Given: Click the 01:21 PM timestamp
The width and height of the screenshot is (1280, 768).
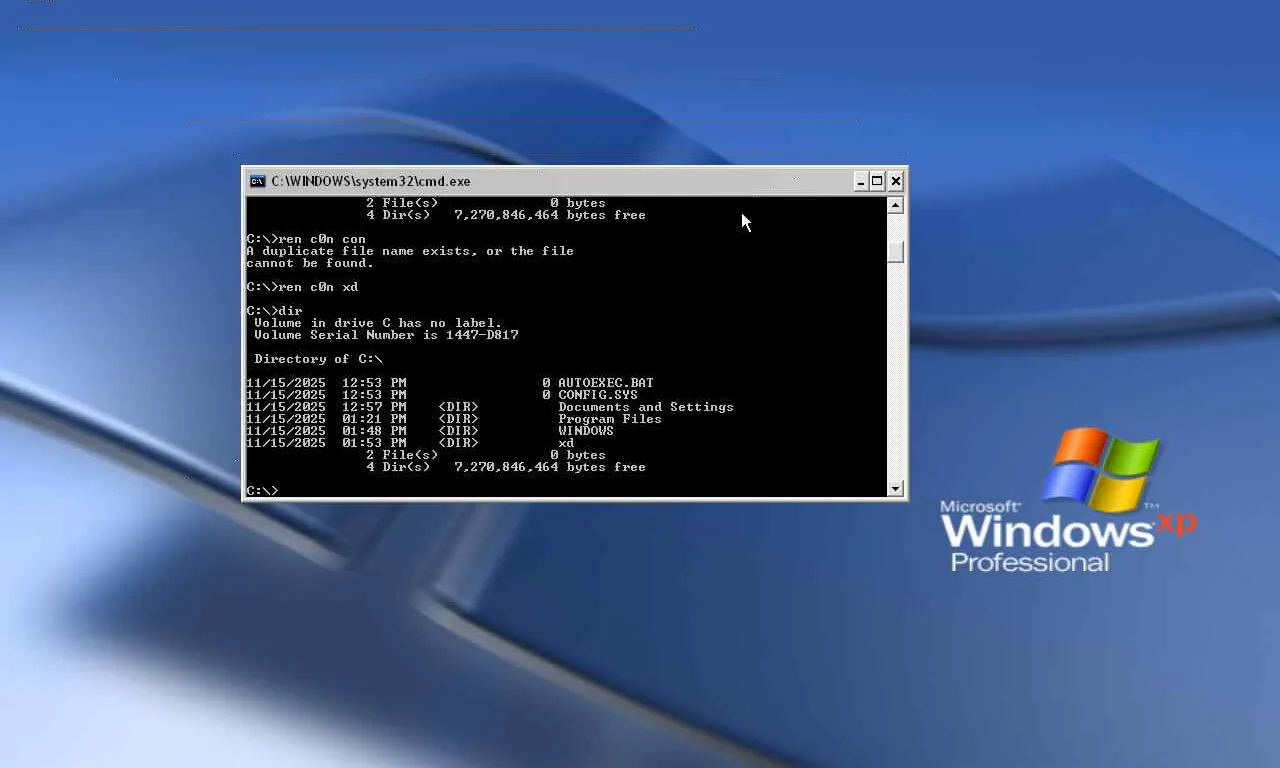Looking at the screenshot, I should [374, 419].
